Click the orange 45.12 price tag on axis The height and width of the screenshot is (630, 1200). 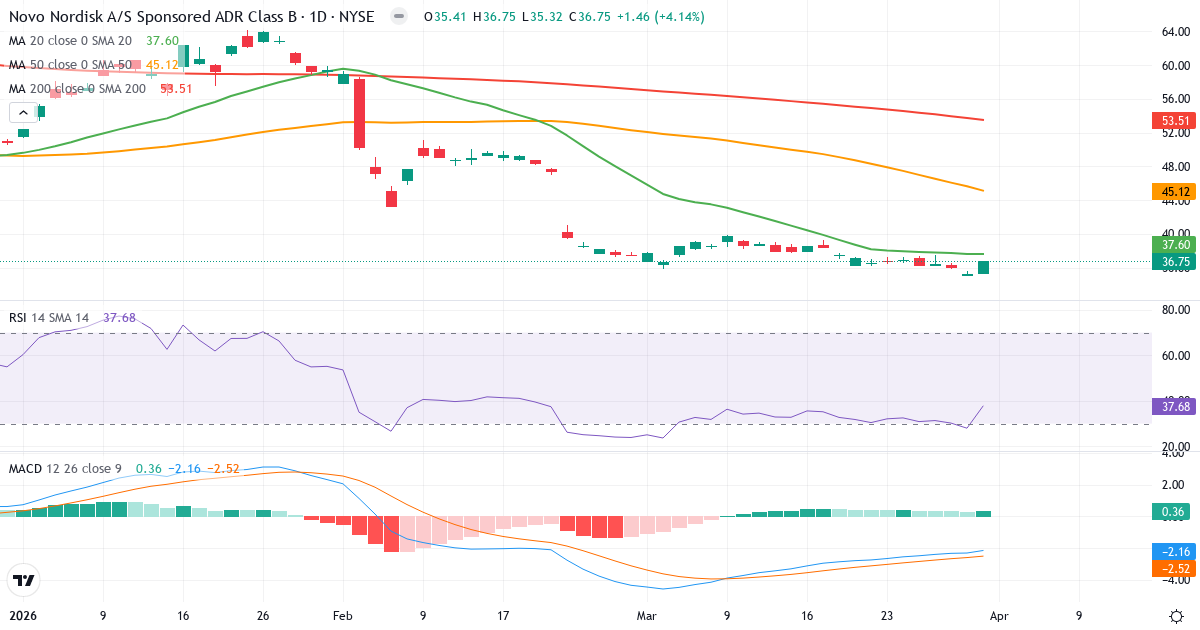pyautogui.click(x=1173, y=191)
